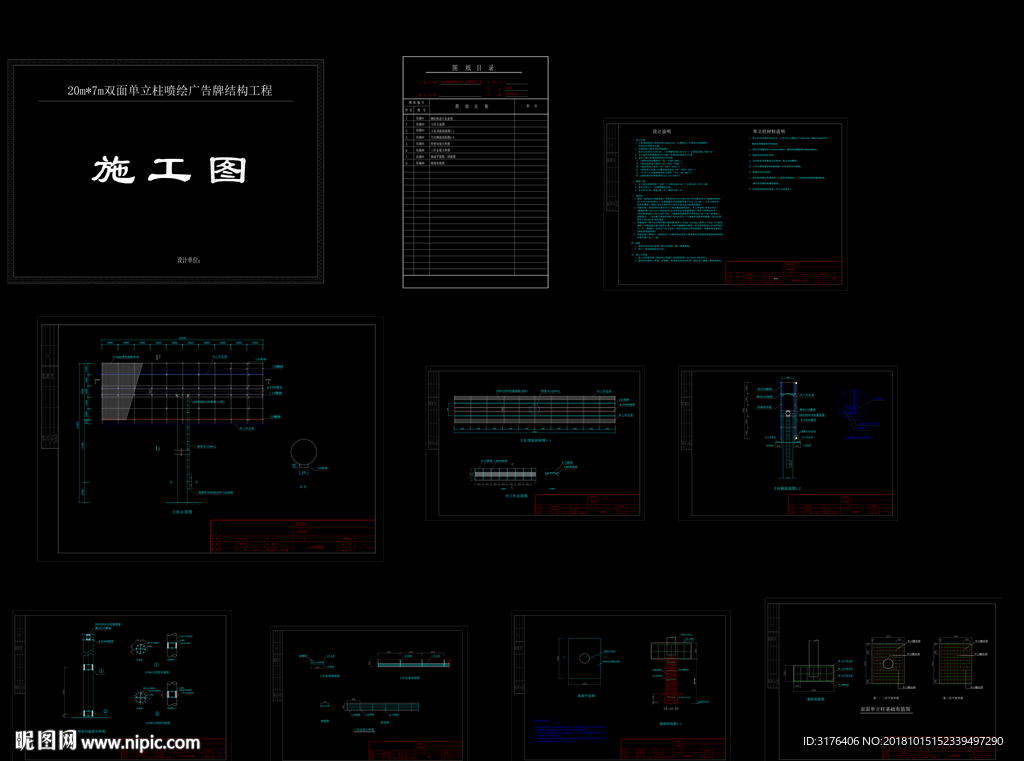1024x761 pixels.
Task: Open the column side section sheet
Action: (x=788, y=443)
